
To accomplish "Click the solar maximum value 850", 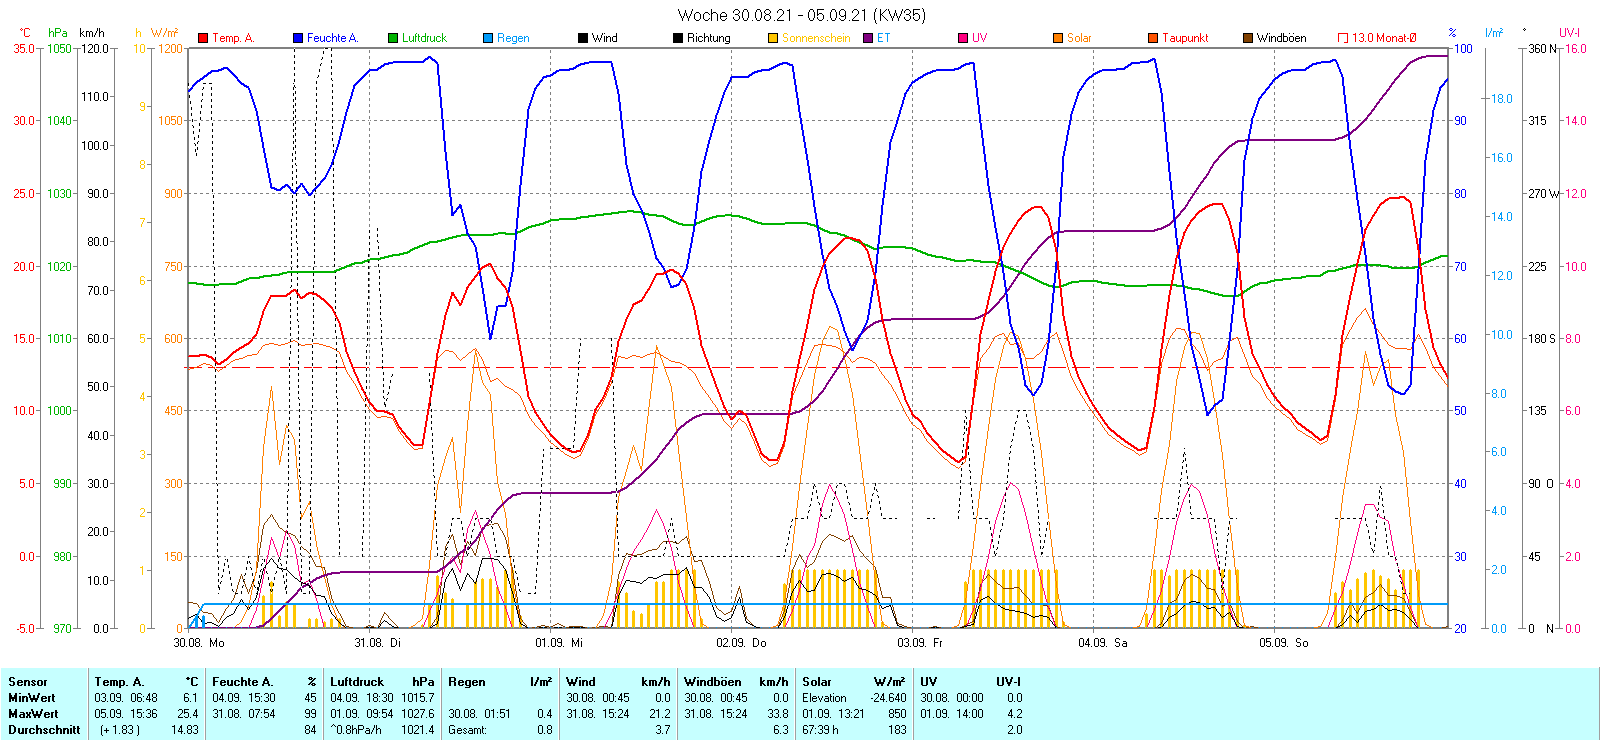I will (897, 714).
